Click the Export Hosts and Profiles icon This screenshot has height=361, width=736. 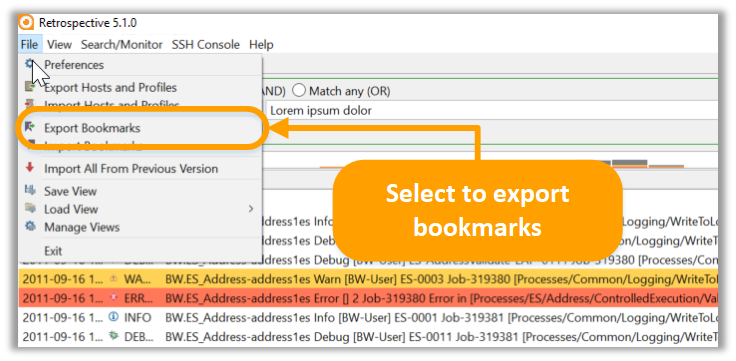[30, 86]
